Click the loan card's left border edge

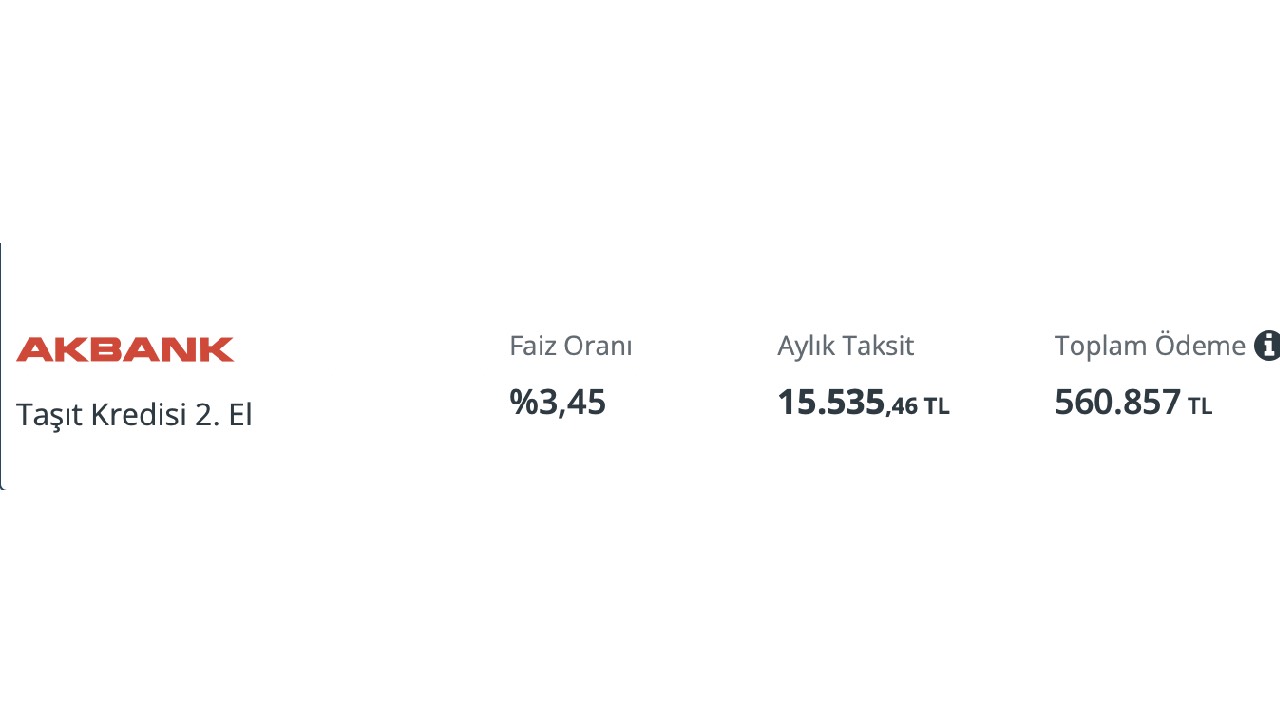[2, 366]
